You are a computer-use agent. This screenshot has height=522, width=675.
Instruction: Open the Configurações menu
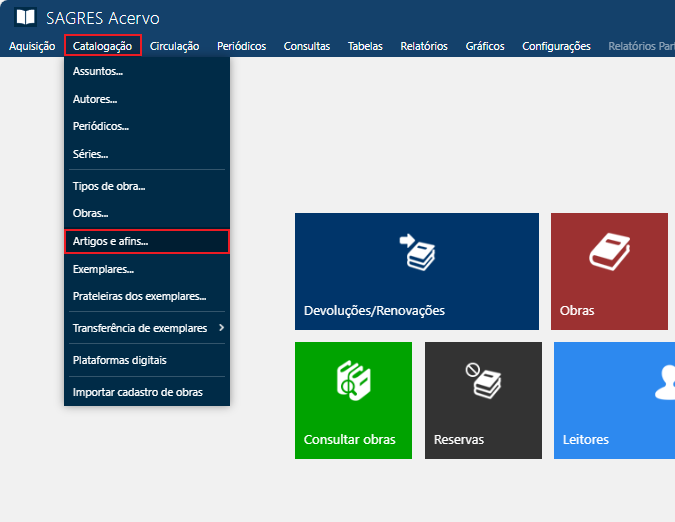[x=556, y=46]
